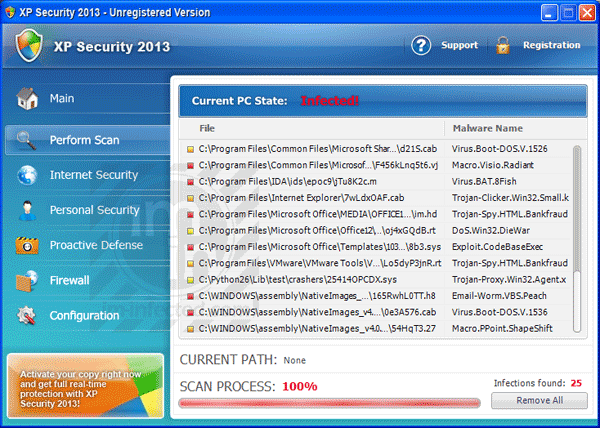Click the results list vertical scrollbar

click(577, 239)
